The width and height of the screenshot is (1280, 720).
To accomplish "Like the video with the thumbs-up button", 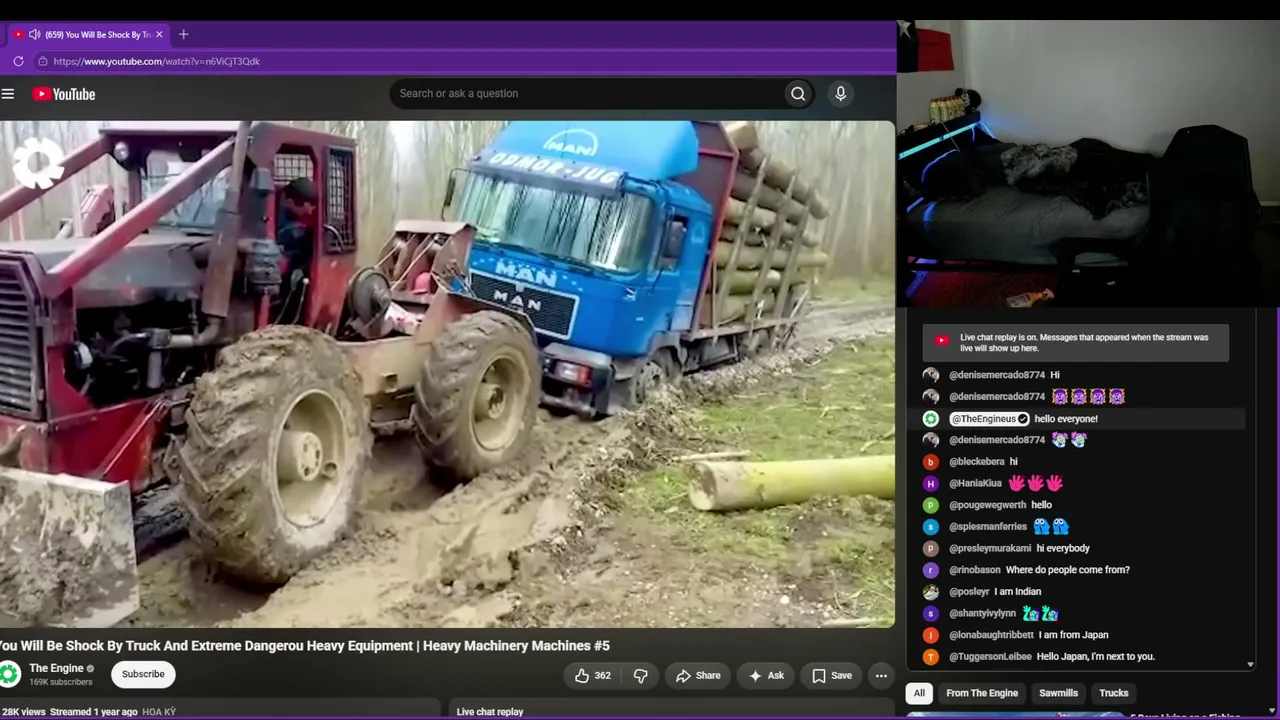I will coord(592,675).
